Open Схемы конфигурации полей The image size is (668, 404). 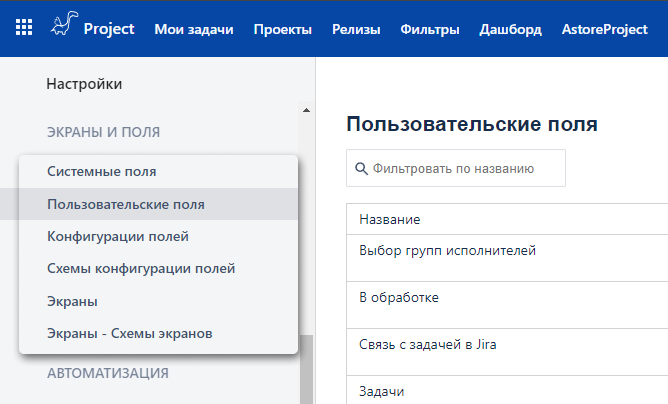[158, 268]
